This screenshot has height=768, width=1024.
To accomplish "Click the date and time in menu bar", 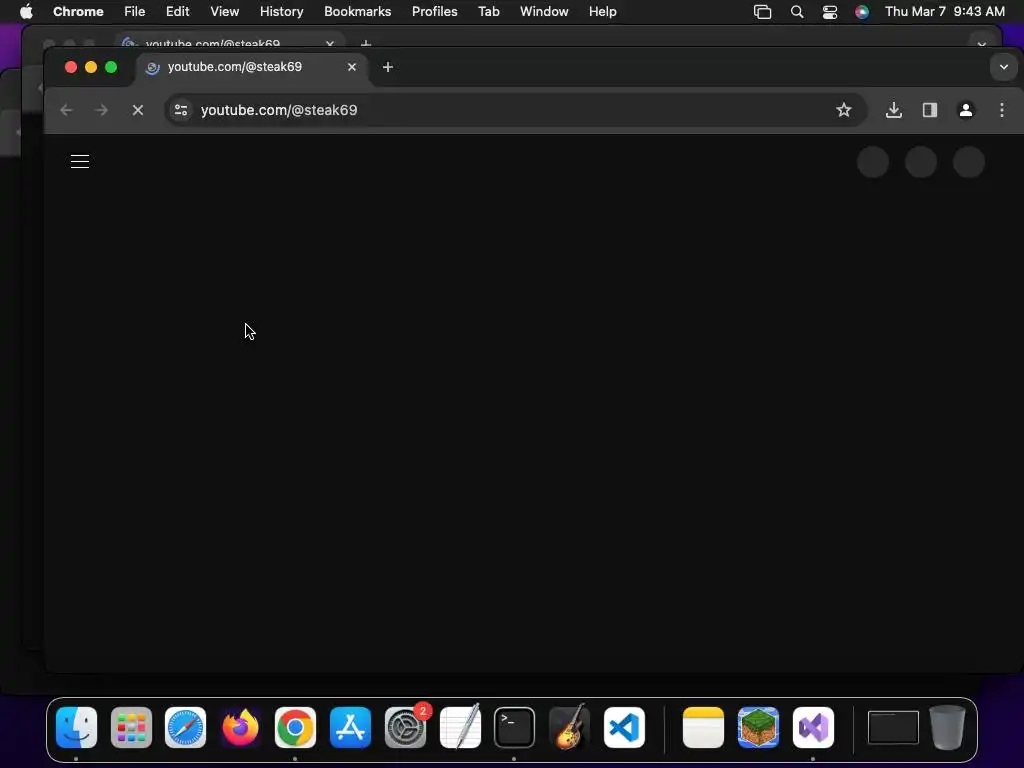I will click(x=945, y=12).
